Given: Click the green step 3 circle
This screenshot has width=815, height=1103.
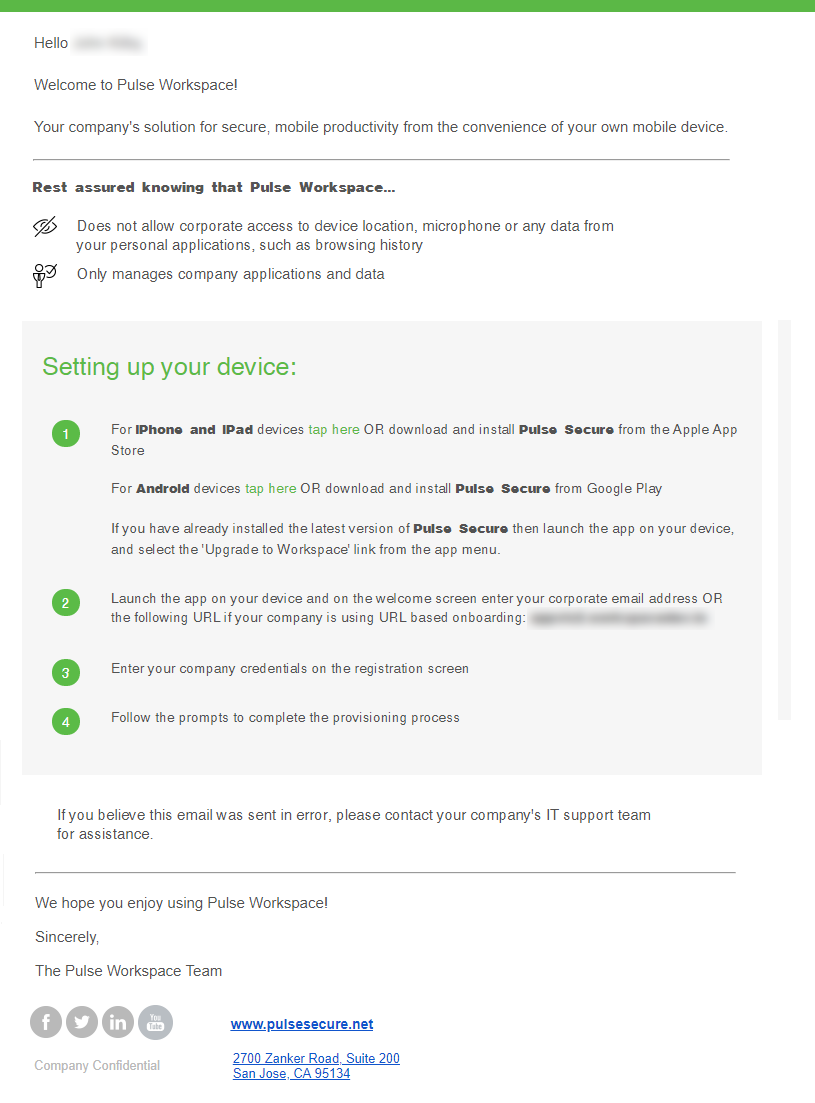Looking at the screenshot, I should [66, 672].
